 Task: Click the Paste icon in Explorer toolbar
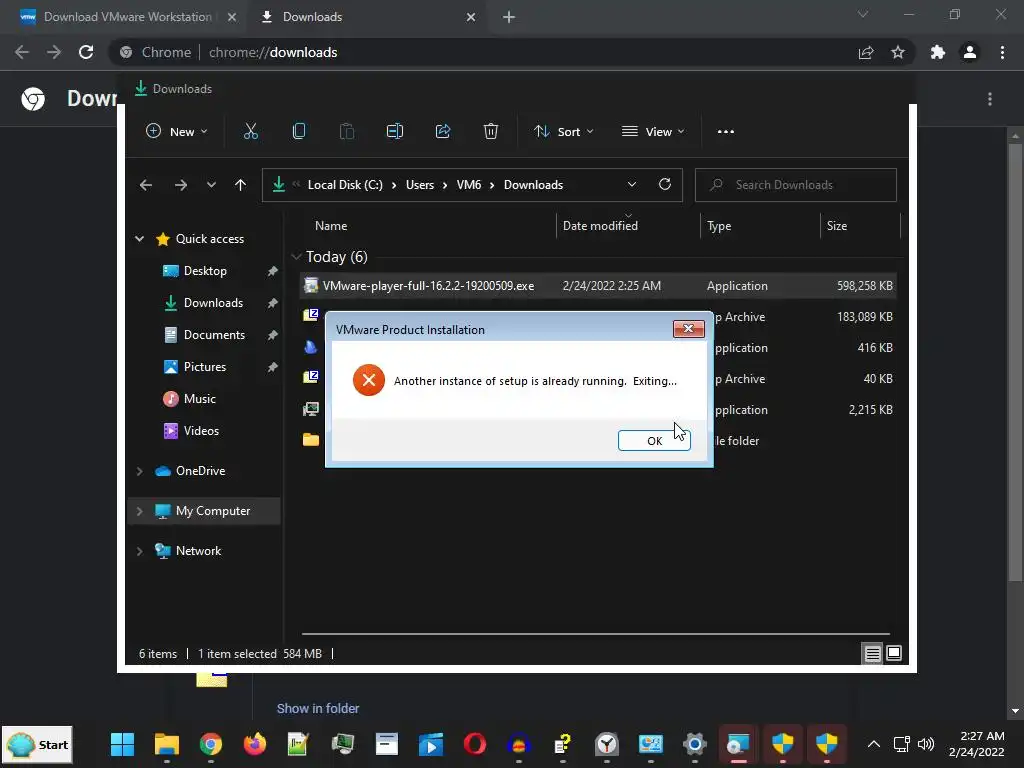coord(347,131)
